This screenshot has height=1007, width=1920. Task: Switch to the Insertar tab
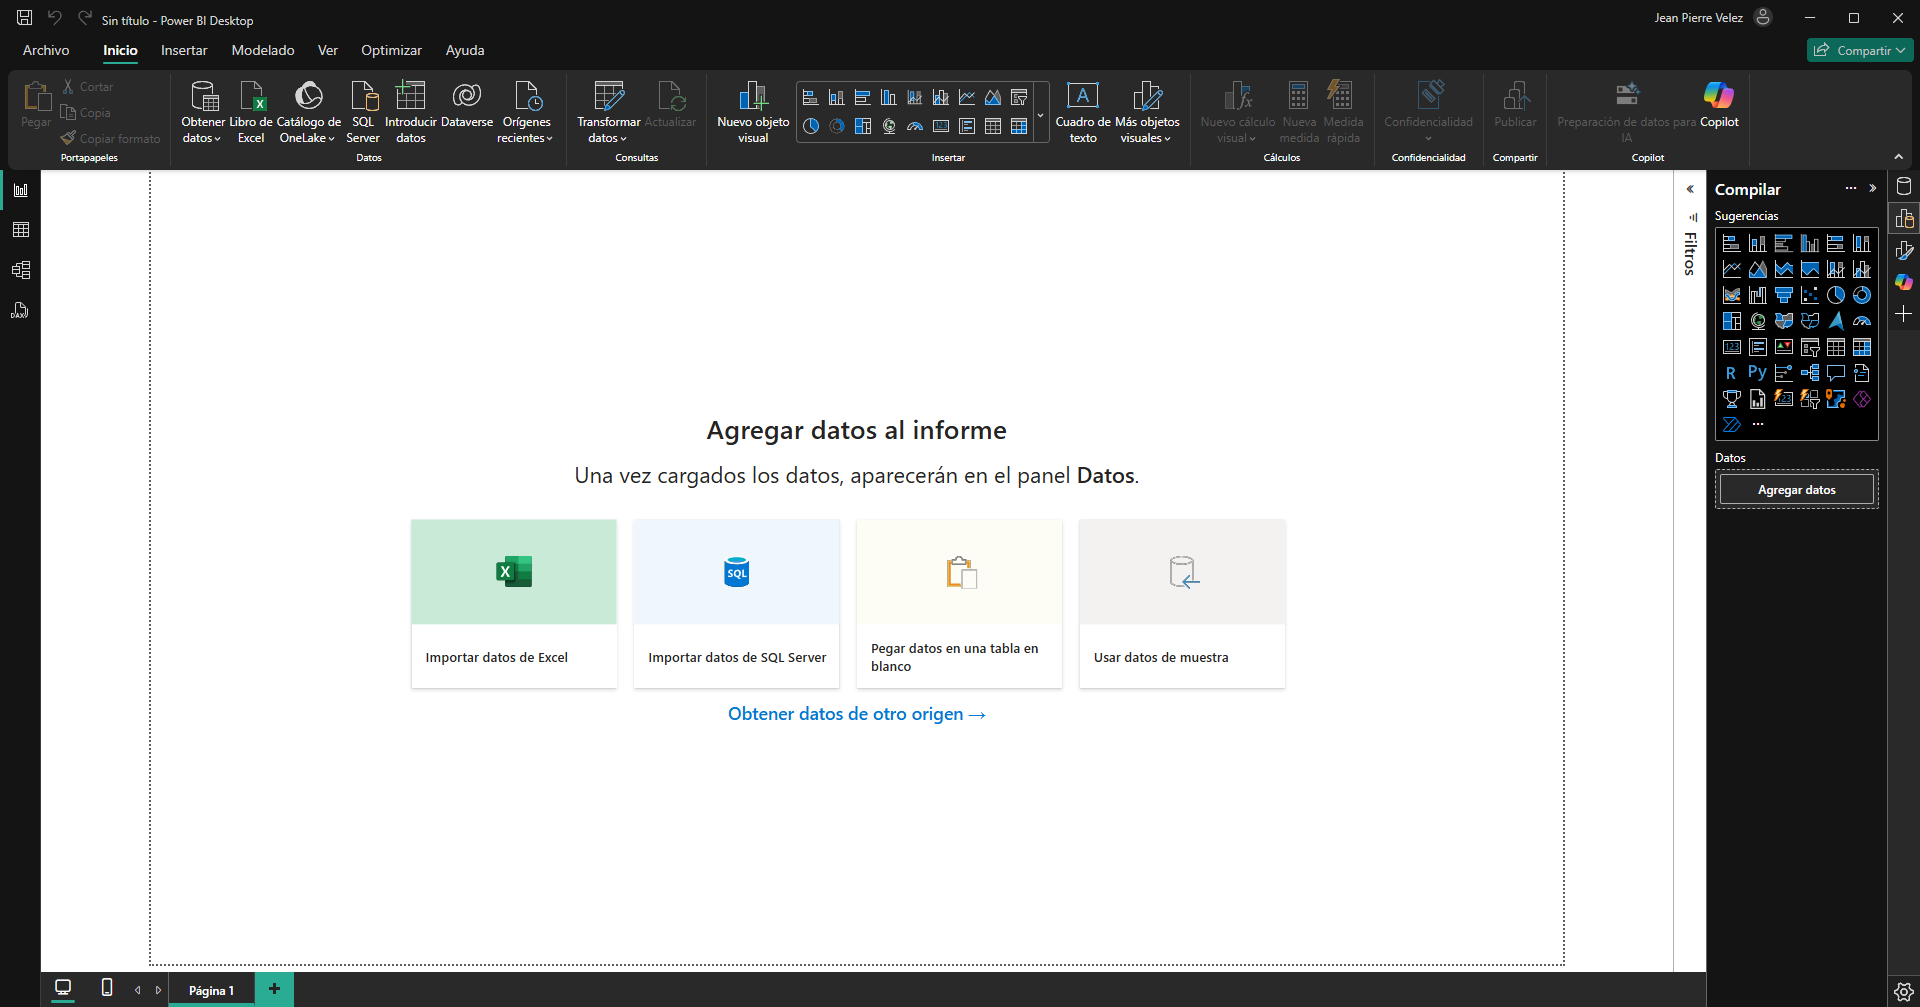[x=184, y=50]
